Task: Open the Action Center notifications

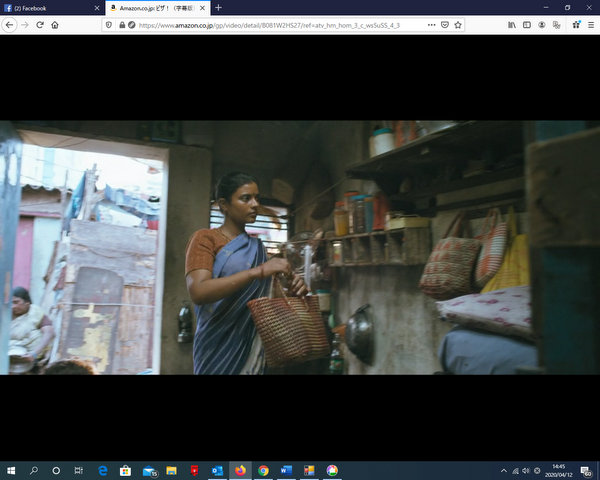Action: tap(586, 471)
